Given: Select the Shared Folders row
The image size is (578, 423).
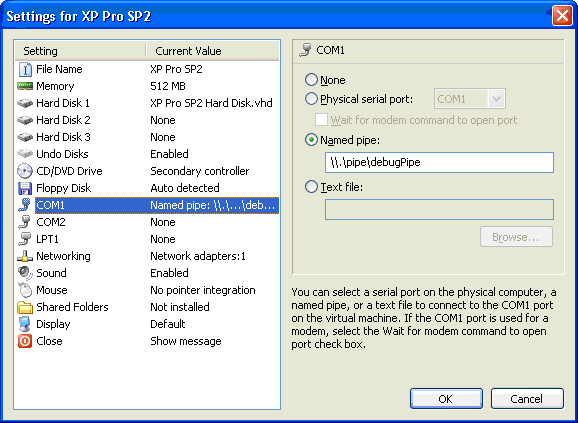Looking at the screenshot, I should (147, 307).
